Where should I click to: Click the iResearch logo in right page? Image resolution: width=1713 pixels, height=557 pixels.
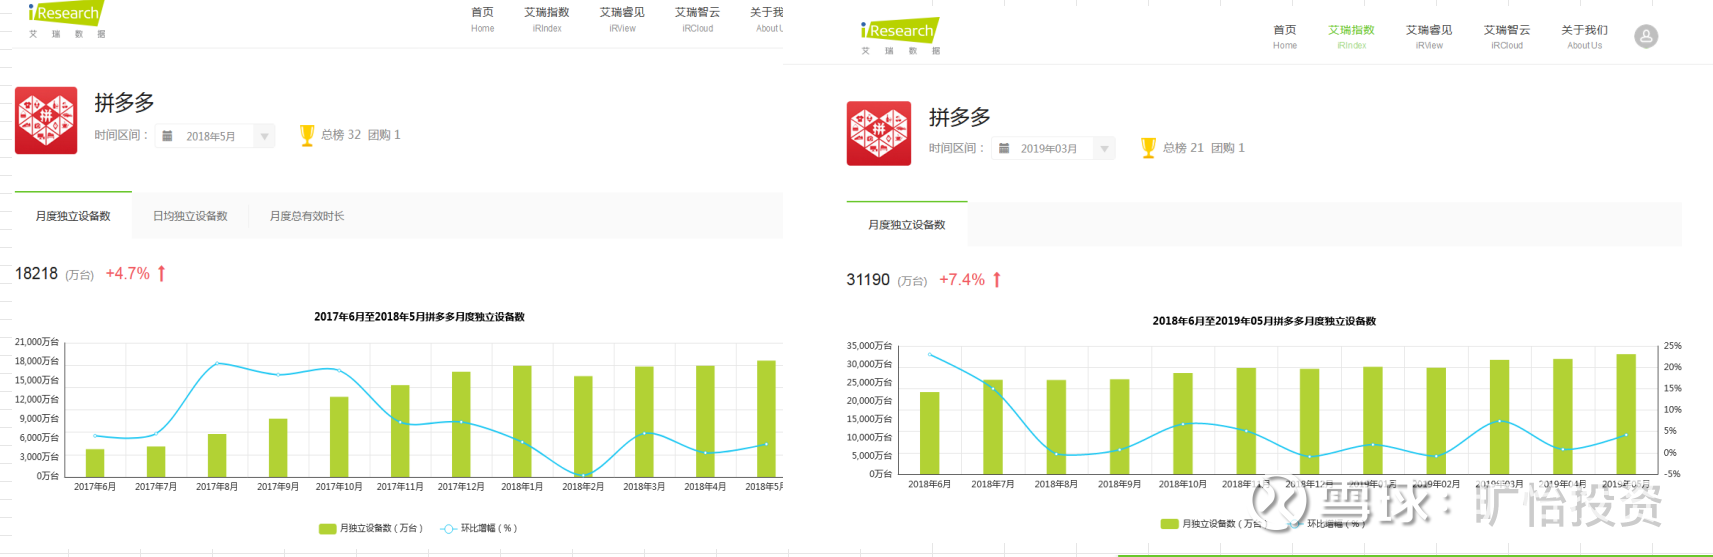coord(899,36)
